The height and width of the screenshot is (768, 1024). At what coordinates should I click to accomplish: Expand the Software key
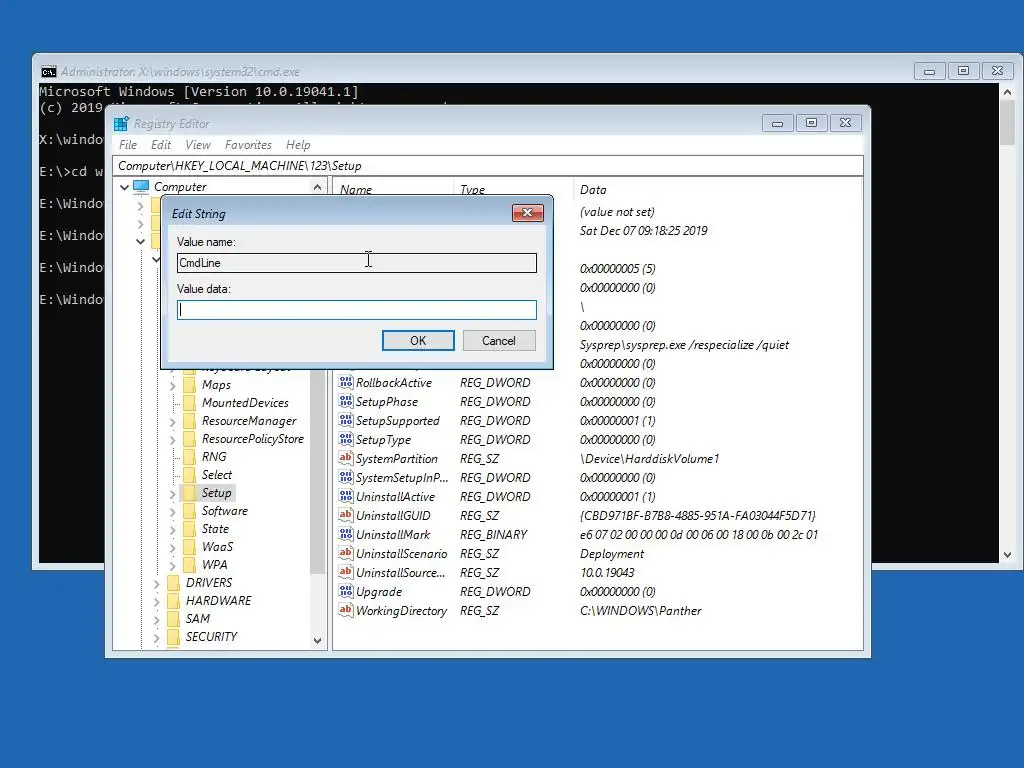click(x=172, y=512)
